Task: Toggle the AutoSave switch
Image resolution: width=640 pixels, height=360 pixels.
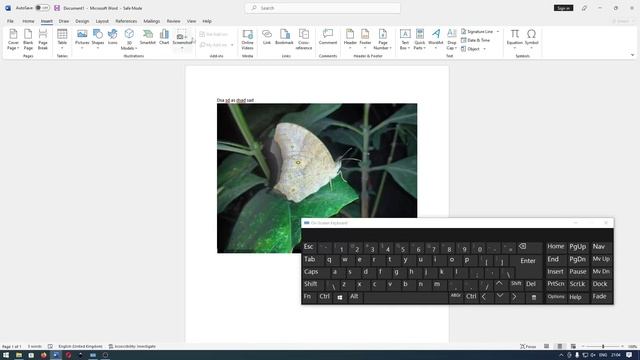Action: point(42,8)
